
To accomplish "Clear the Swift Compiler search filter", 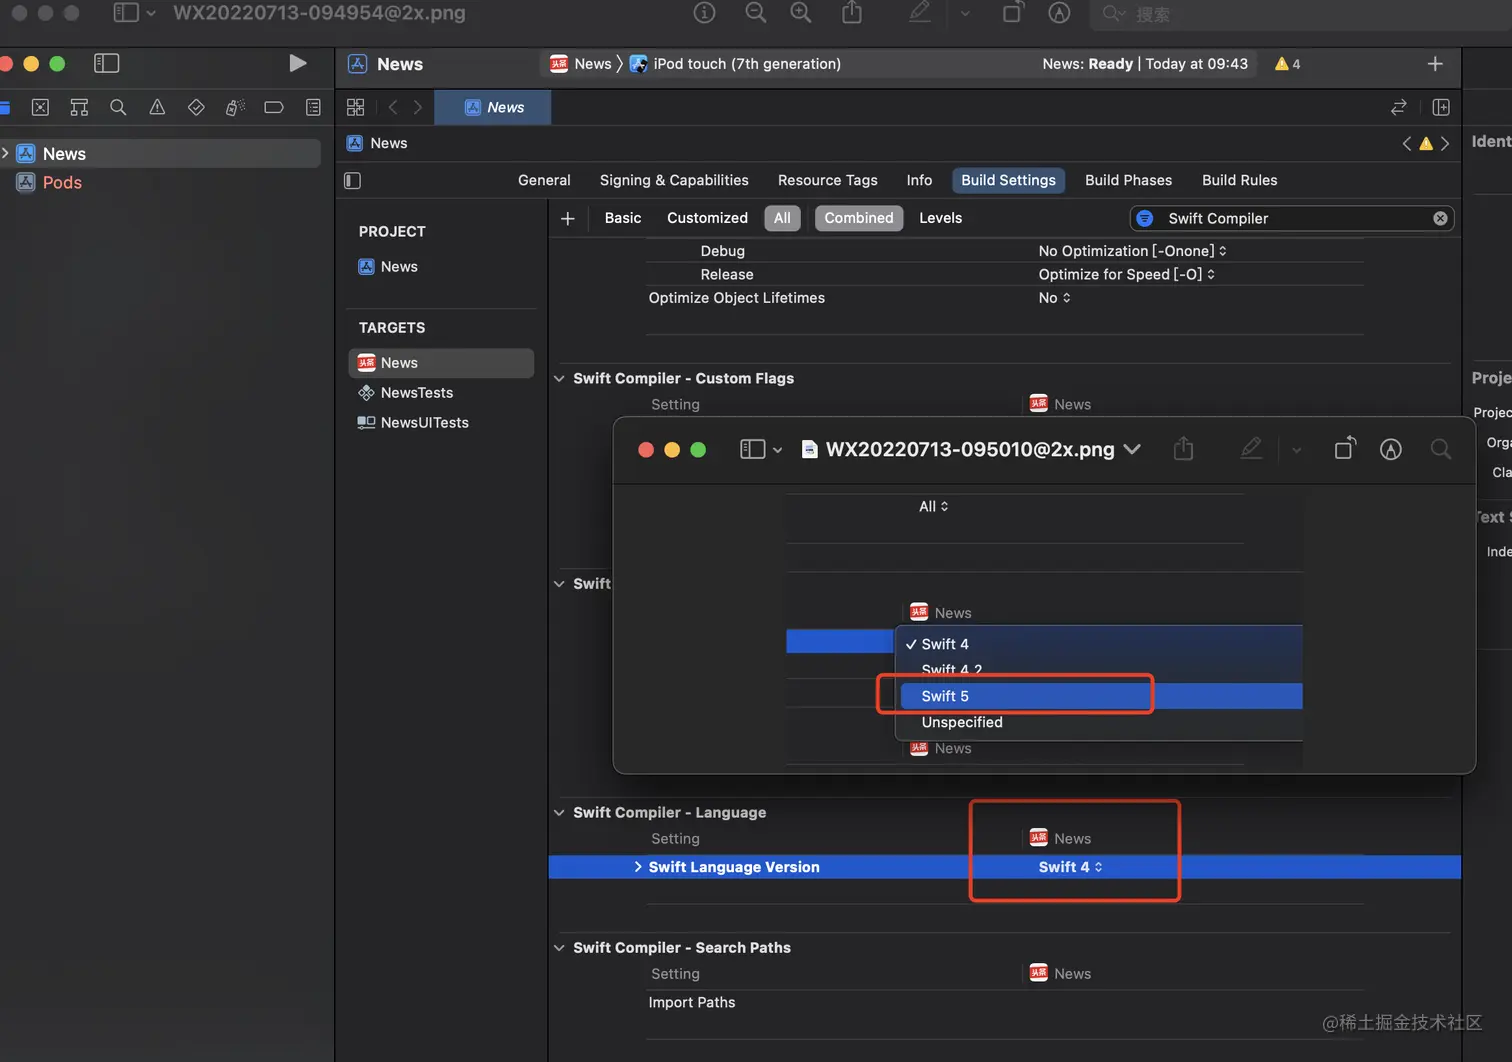I will click(1440, 218).
